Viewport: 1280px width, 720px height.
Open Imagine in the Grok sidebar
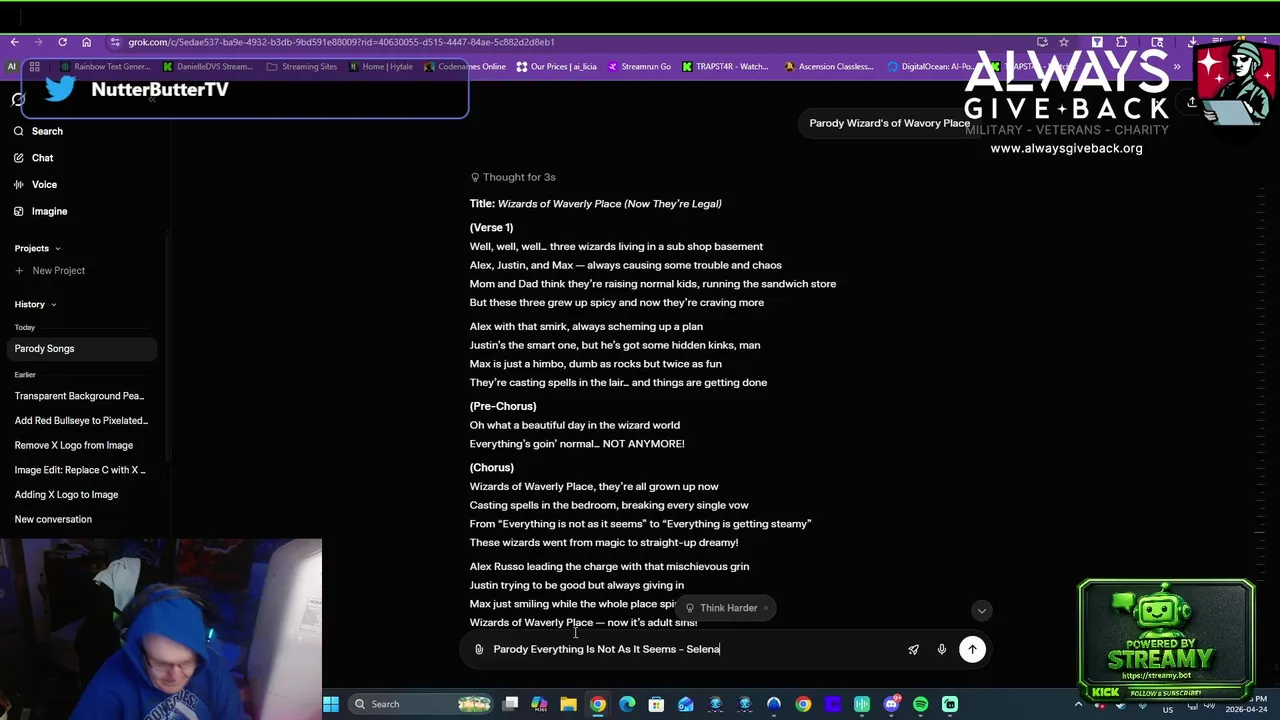tap(41, 212)
